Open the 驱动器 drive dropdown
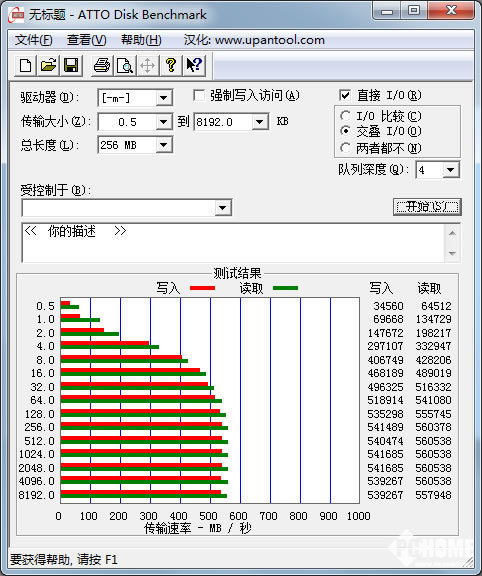Screen dimensions: 482x576 pos(163,98)
